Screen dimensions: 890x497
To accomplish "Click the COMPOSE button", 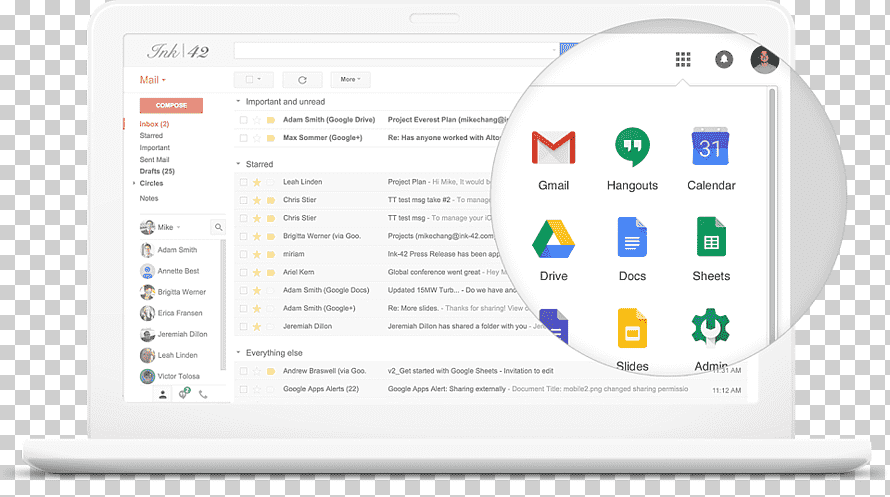I will click(x=171, y=106).
